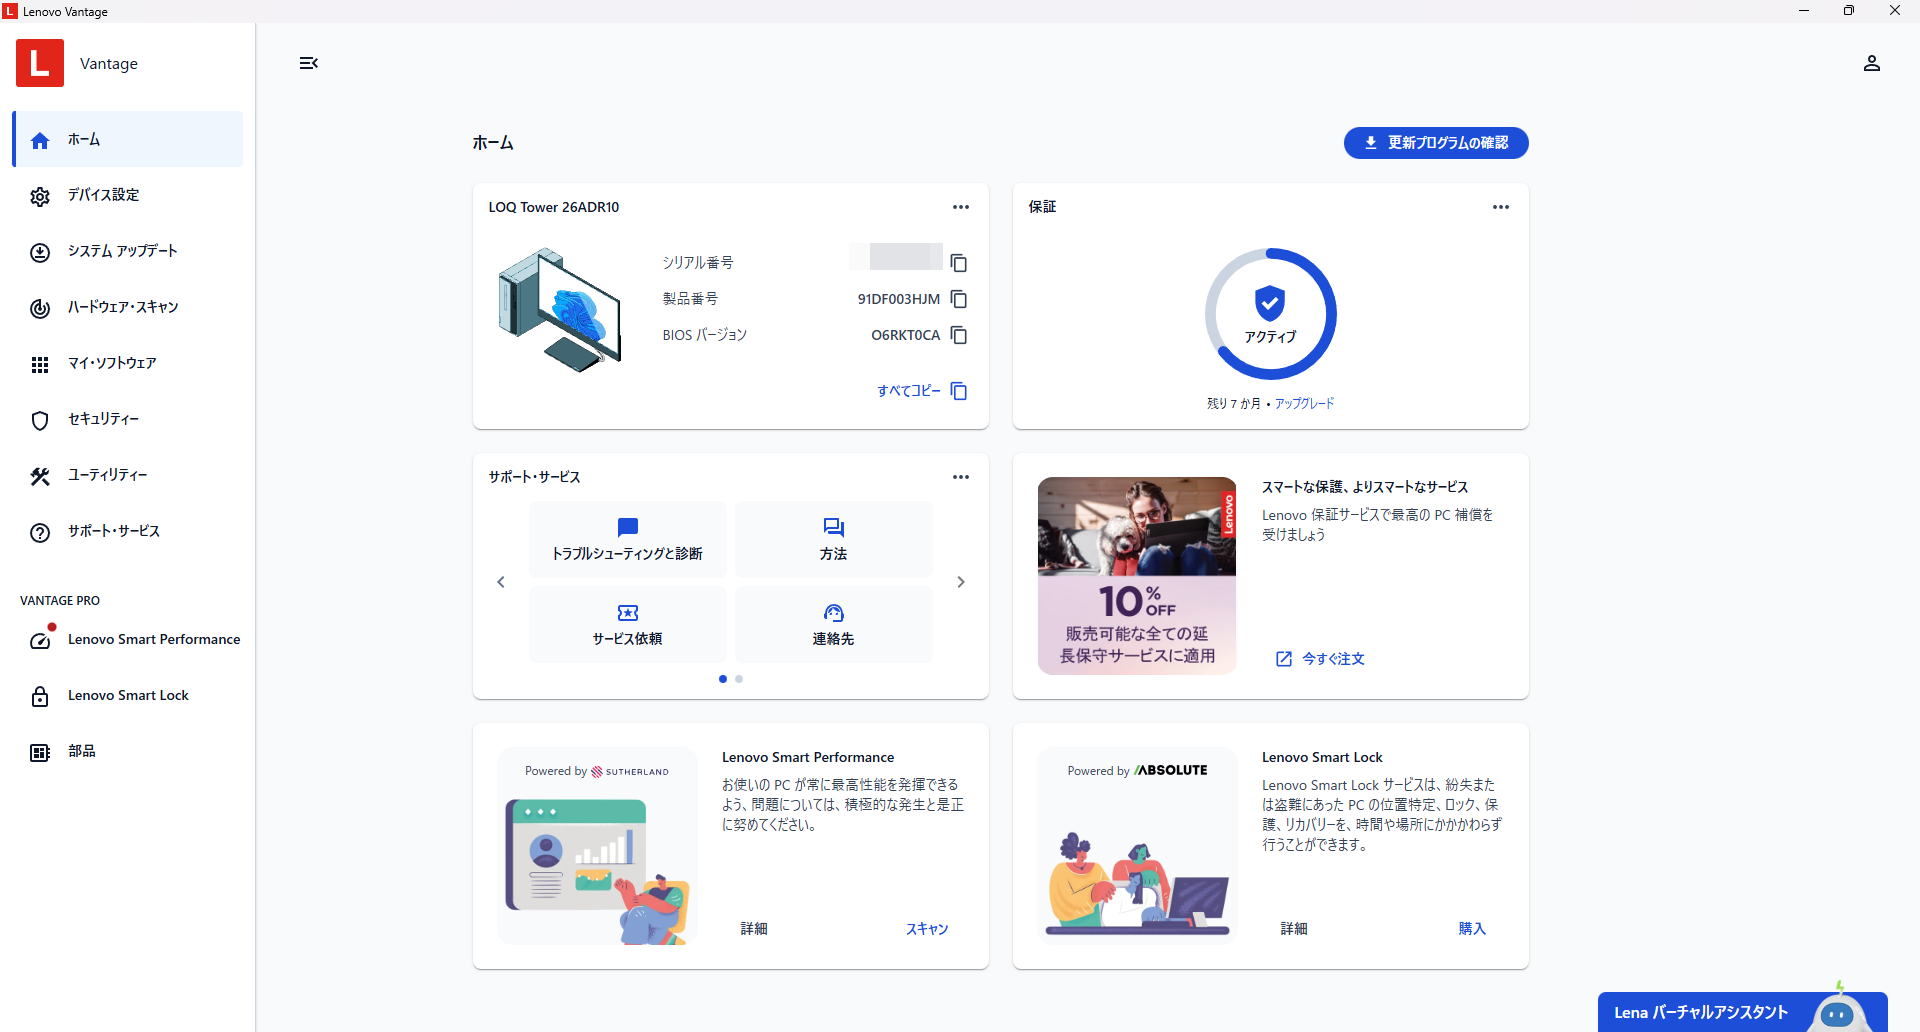Go back in support carousel with left chevron

pyautogui.click(x=501, y=582)
